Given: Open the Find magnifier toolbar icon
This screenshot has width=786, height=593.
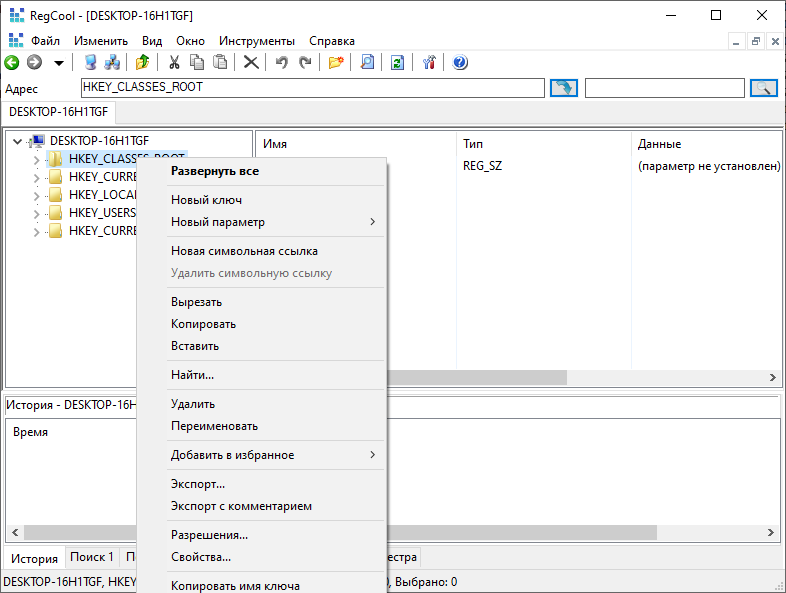Looking at the screenshot, I should [367, 62].
